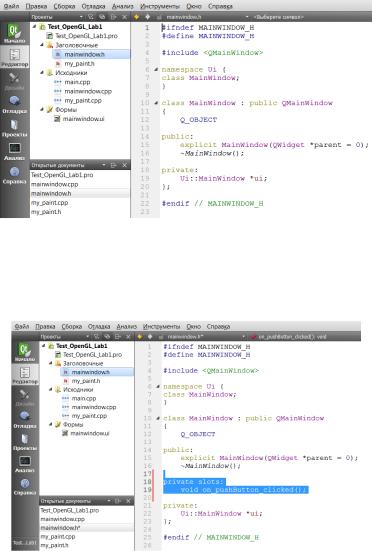Close Открытые документы panel in window without highlighted code
372x551 pixels.
(x=125, y=165)
